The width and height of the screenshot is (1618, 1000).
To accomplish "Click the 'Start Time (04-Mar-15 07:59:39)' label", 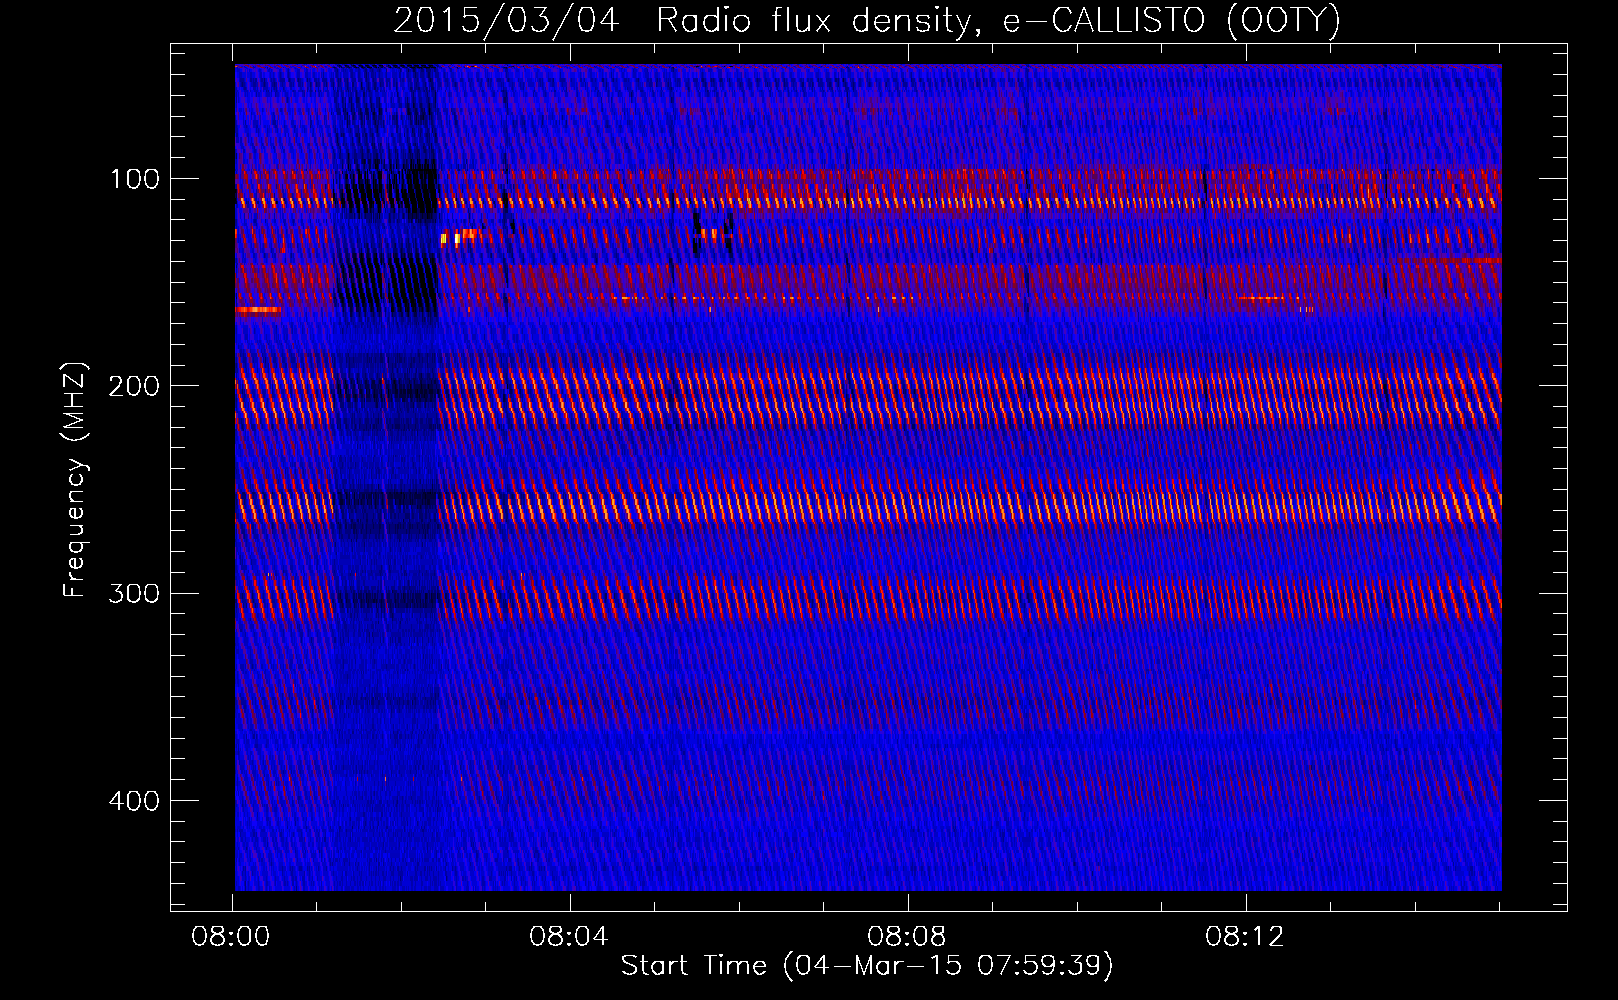I will 867,966.
